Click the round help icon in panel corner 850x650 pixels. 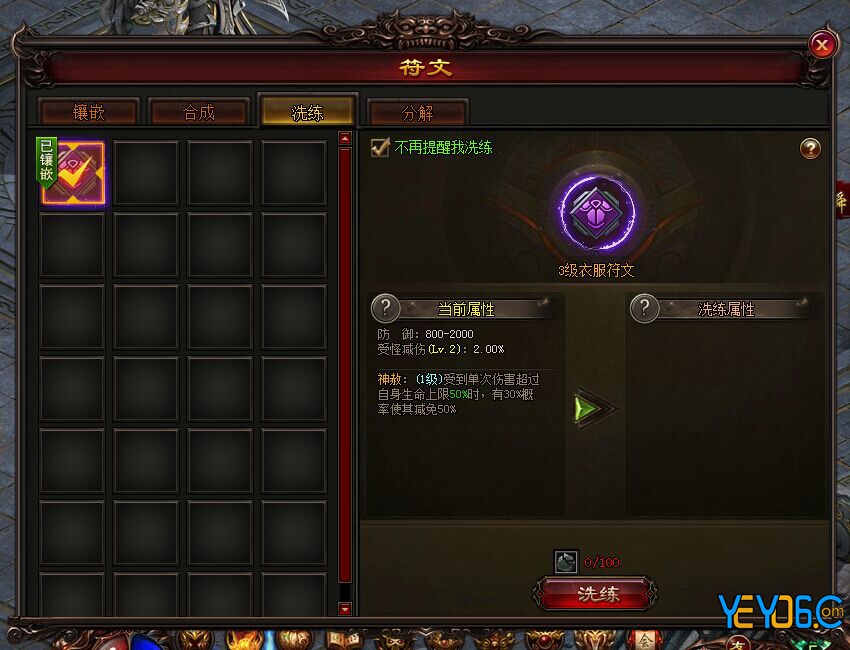(x=810, y=148)
